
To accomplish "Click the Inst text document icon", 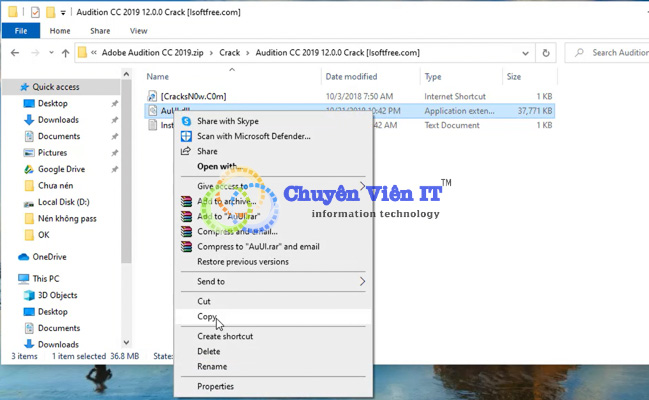I will (152, 125).
